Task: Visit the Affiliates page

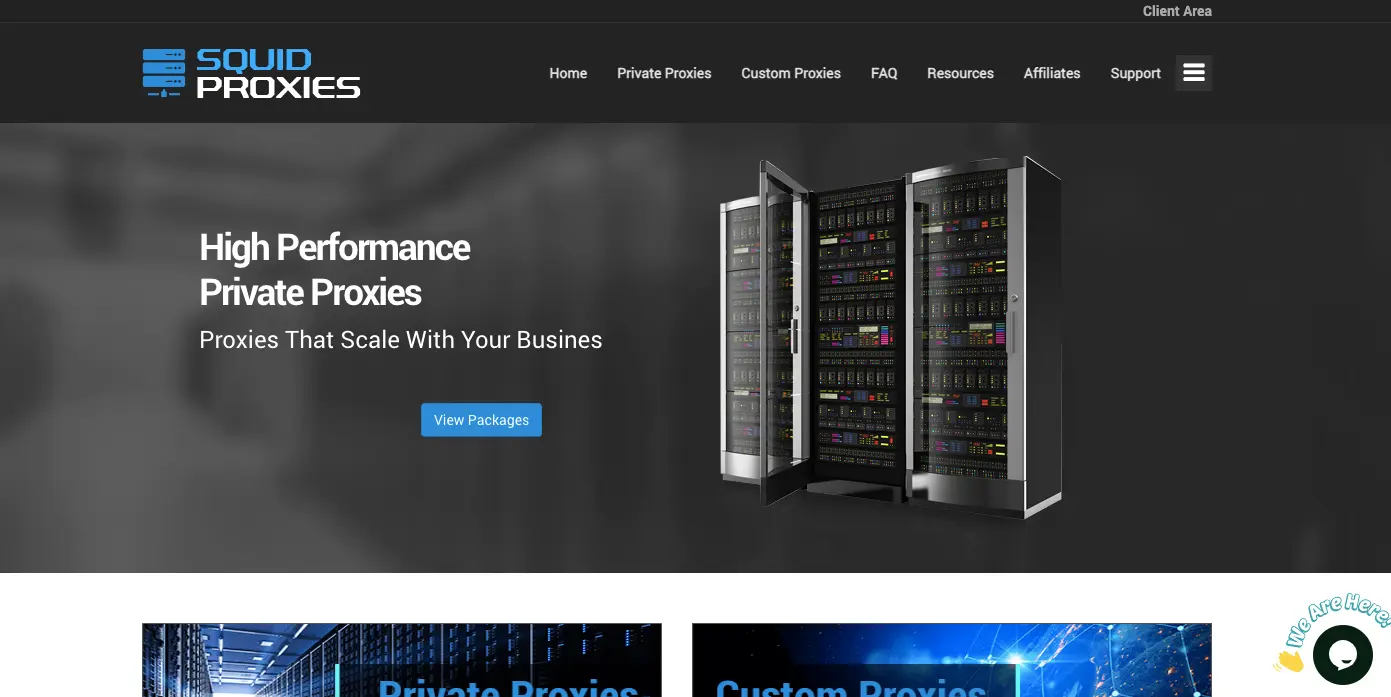Action: (1052, 73)
